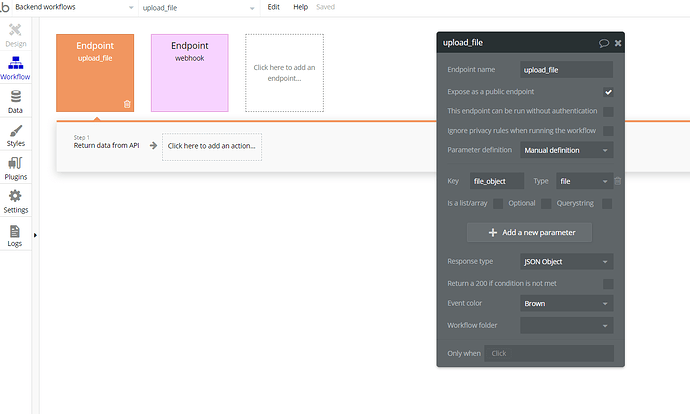Open the upload_file workflow selector dropdown
The image size is (690, 414).
click(199, 8)
